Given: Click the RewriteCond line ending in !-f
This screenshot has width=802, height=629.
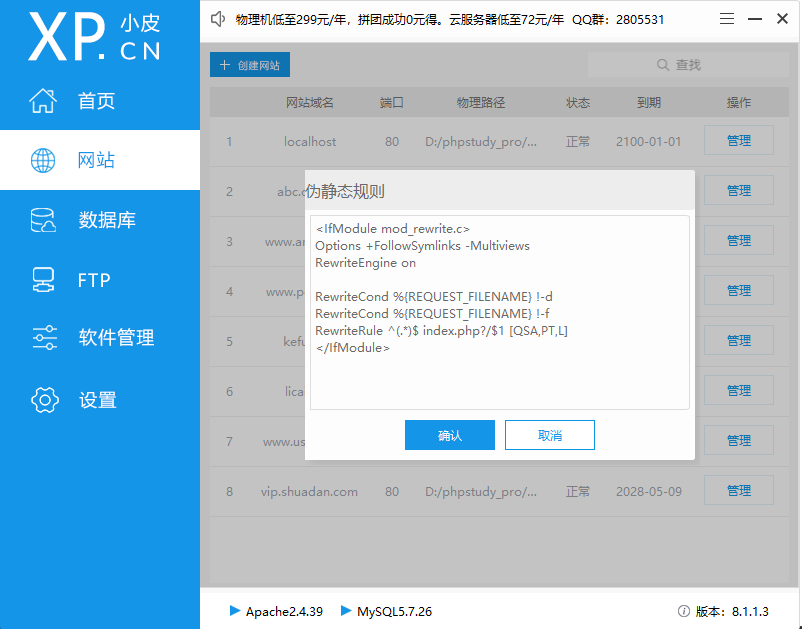Looking at the screenshot, I should 432,313.
